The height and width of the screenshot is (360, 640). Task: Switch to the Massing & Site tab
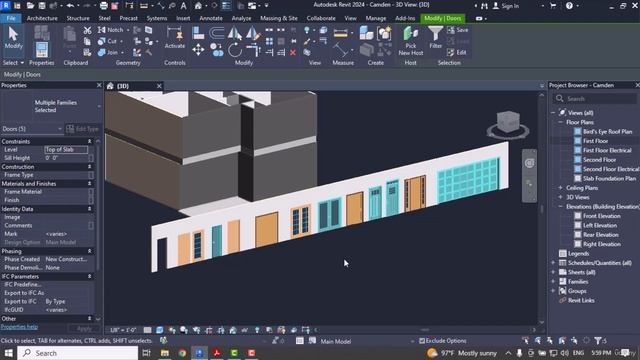pyautogui.click(x=279, y=18)
